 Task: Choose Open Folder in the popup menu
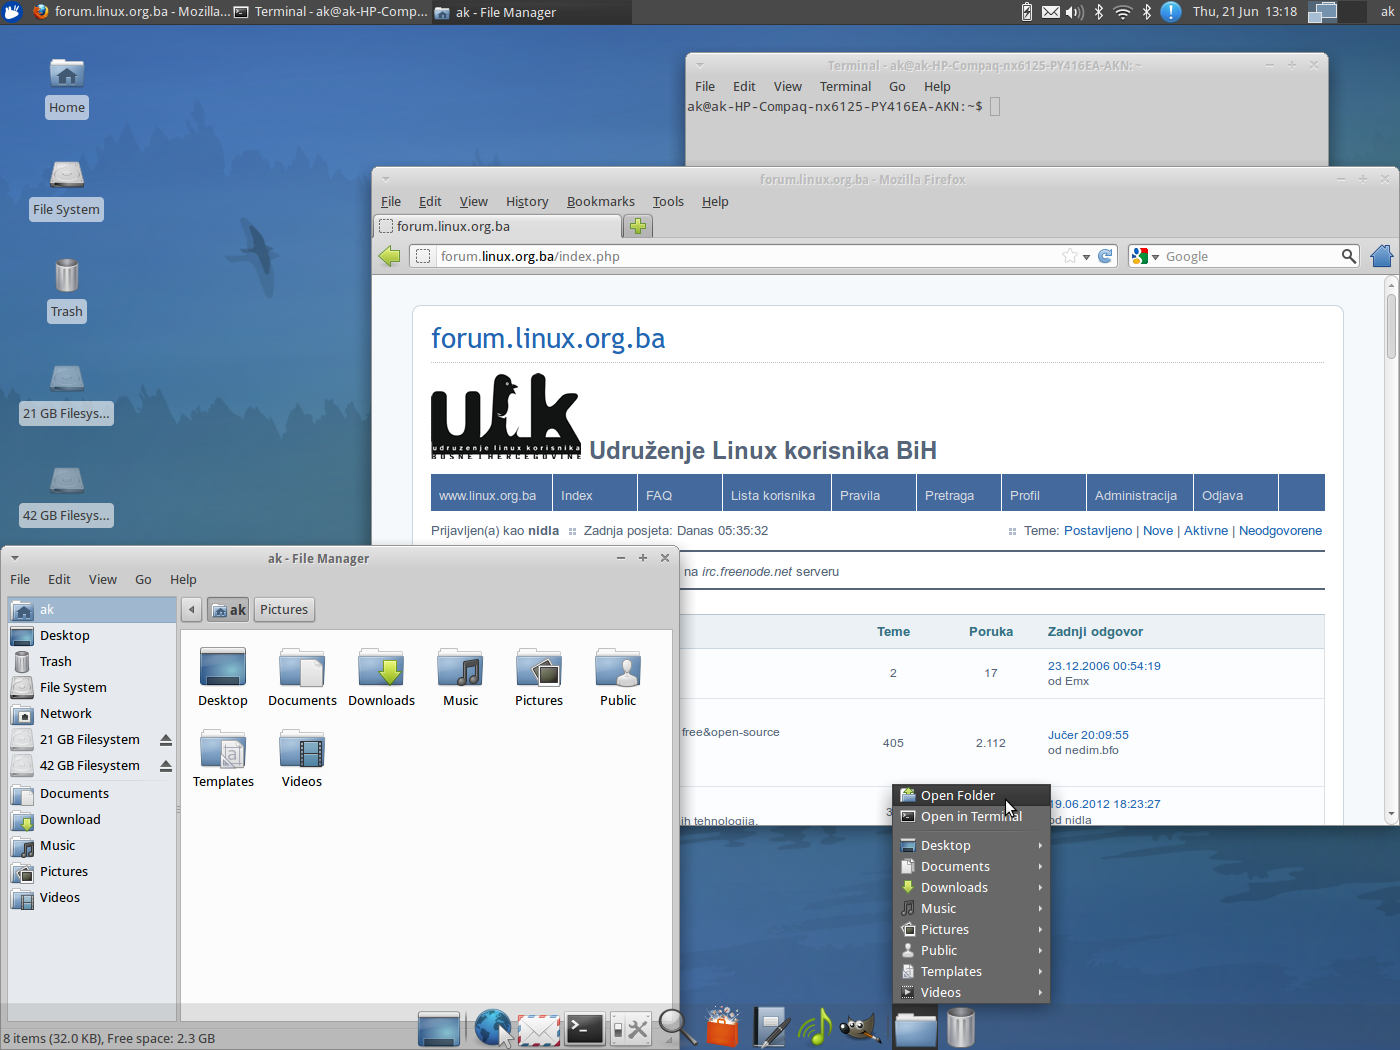coord(971,795)
